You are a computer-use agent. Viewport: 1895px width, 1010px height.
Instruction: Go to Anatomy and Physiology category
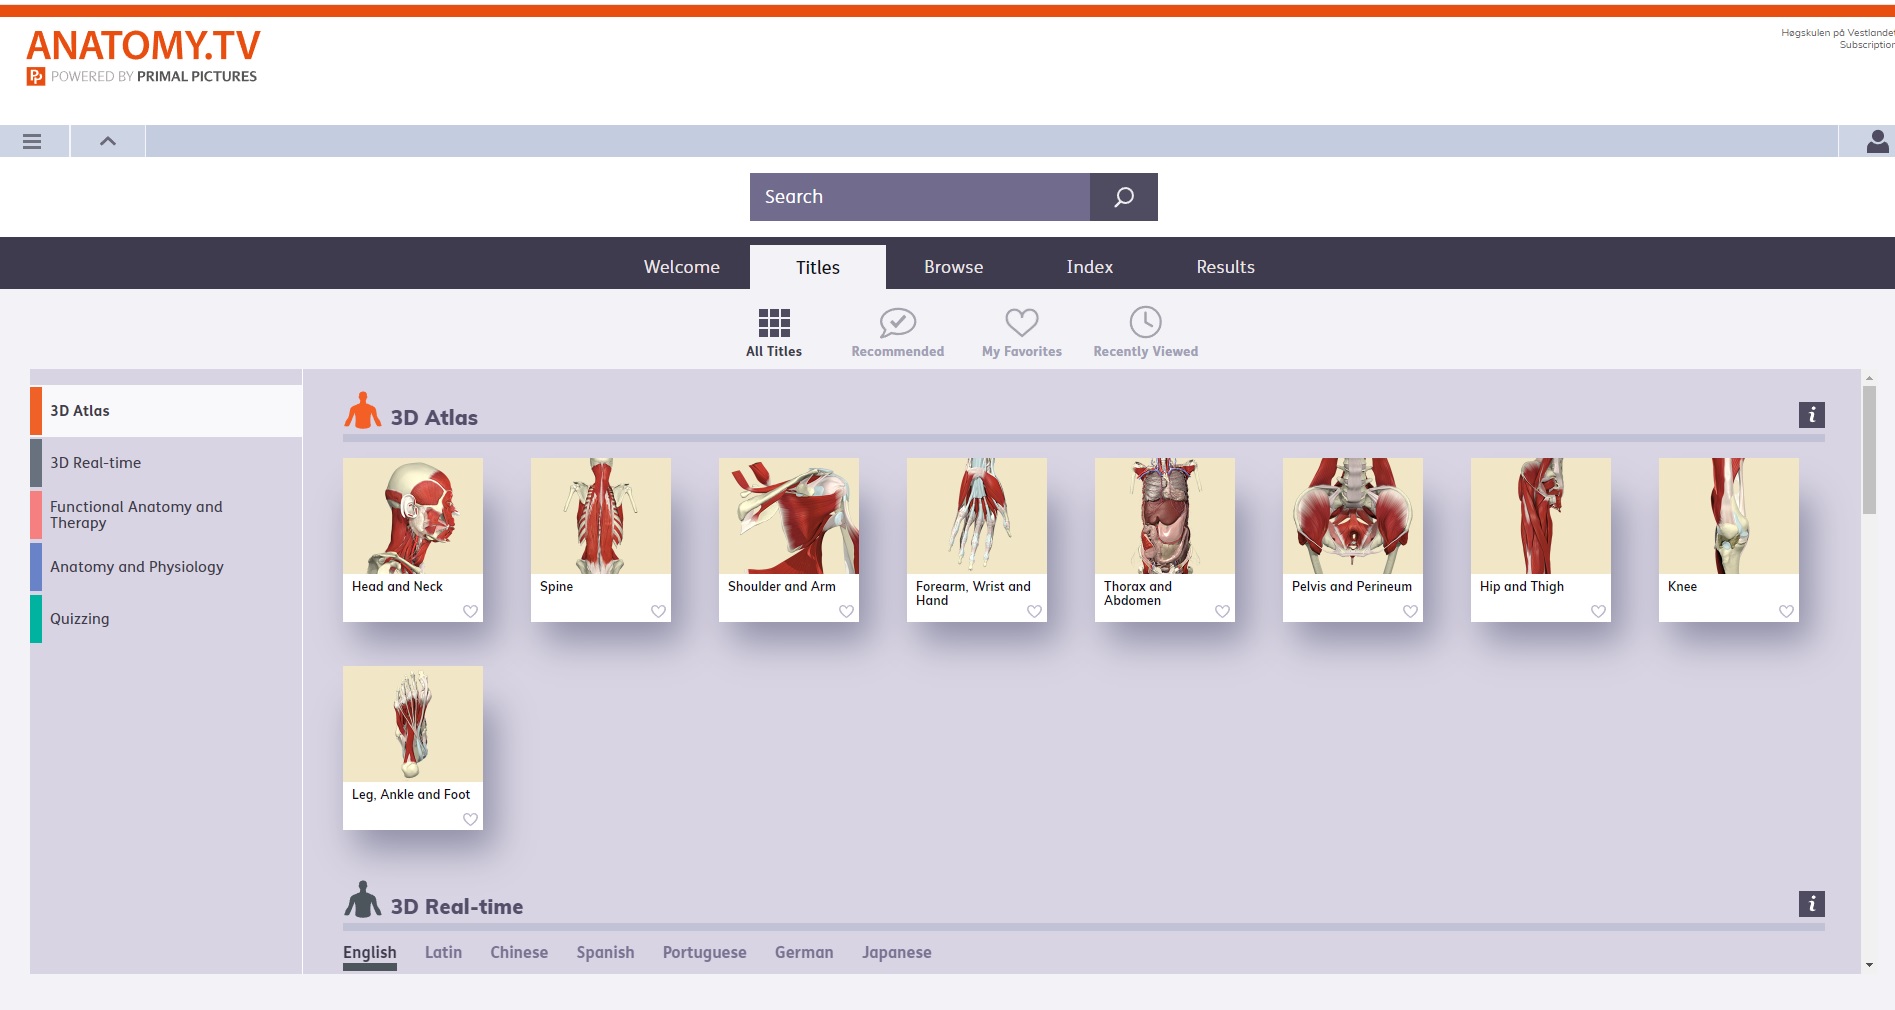137,567
